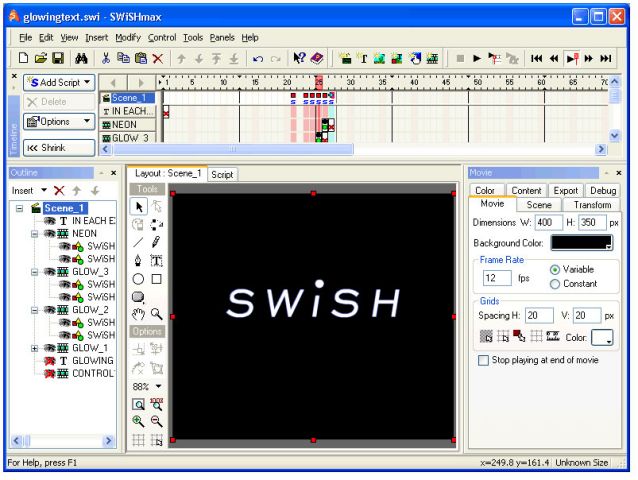This screenshot has height=480, width=638.
Task: Click the New file icon in the toolbar
Action: [24, 59]
